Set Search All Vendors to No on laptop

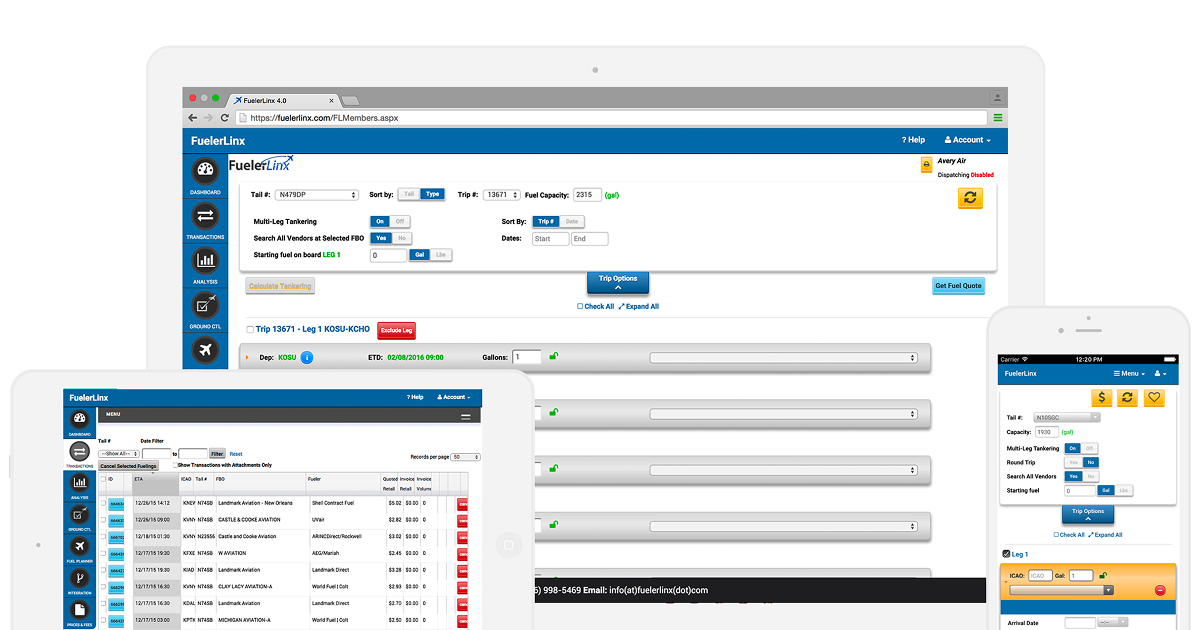coord(402,238)
